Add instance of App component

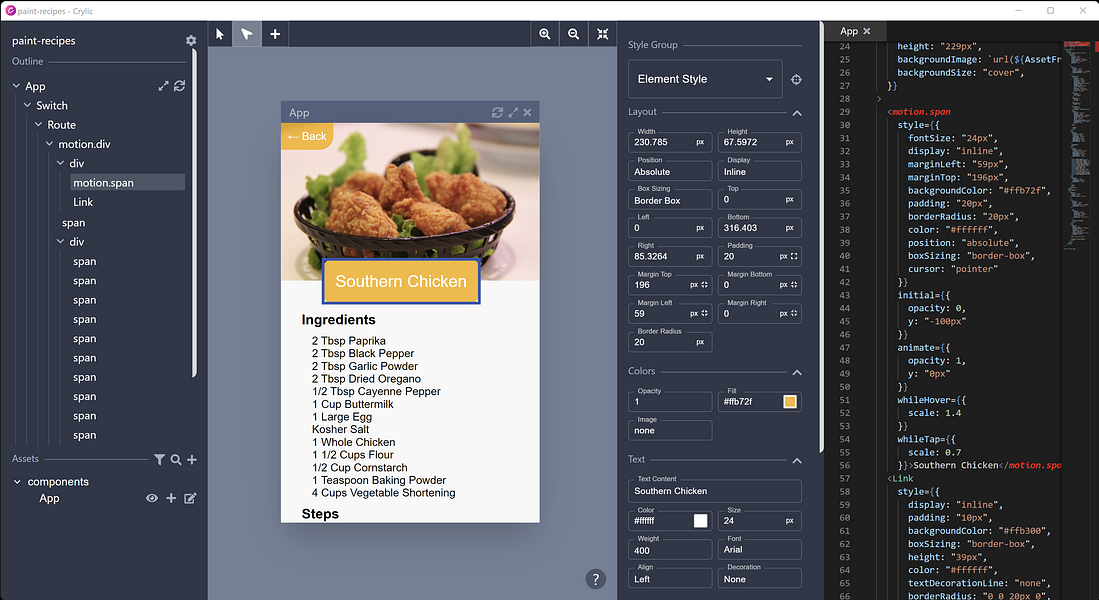(x=171, y=498)
